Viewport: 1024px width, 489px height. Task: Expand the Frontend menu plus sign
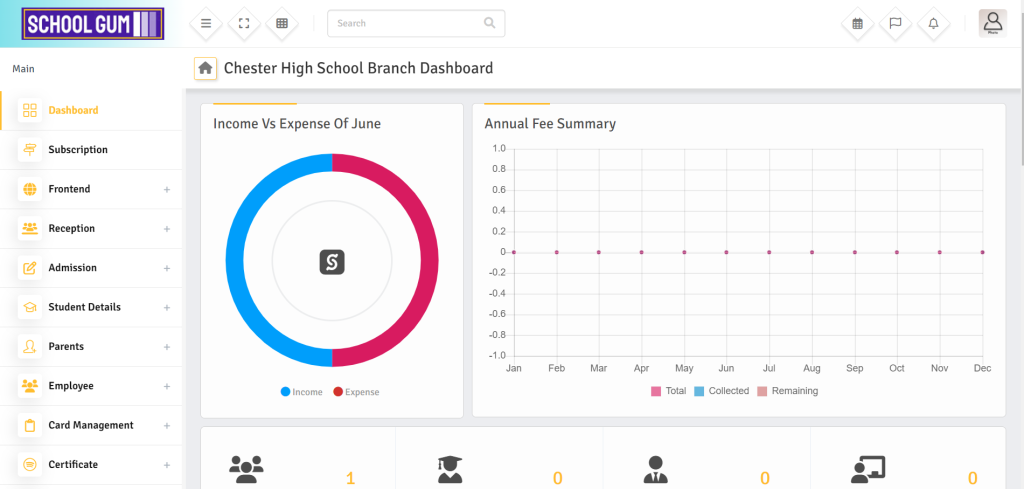[167, 190]
